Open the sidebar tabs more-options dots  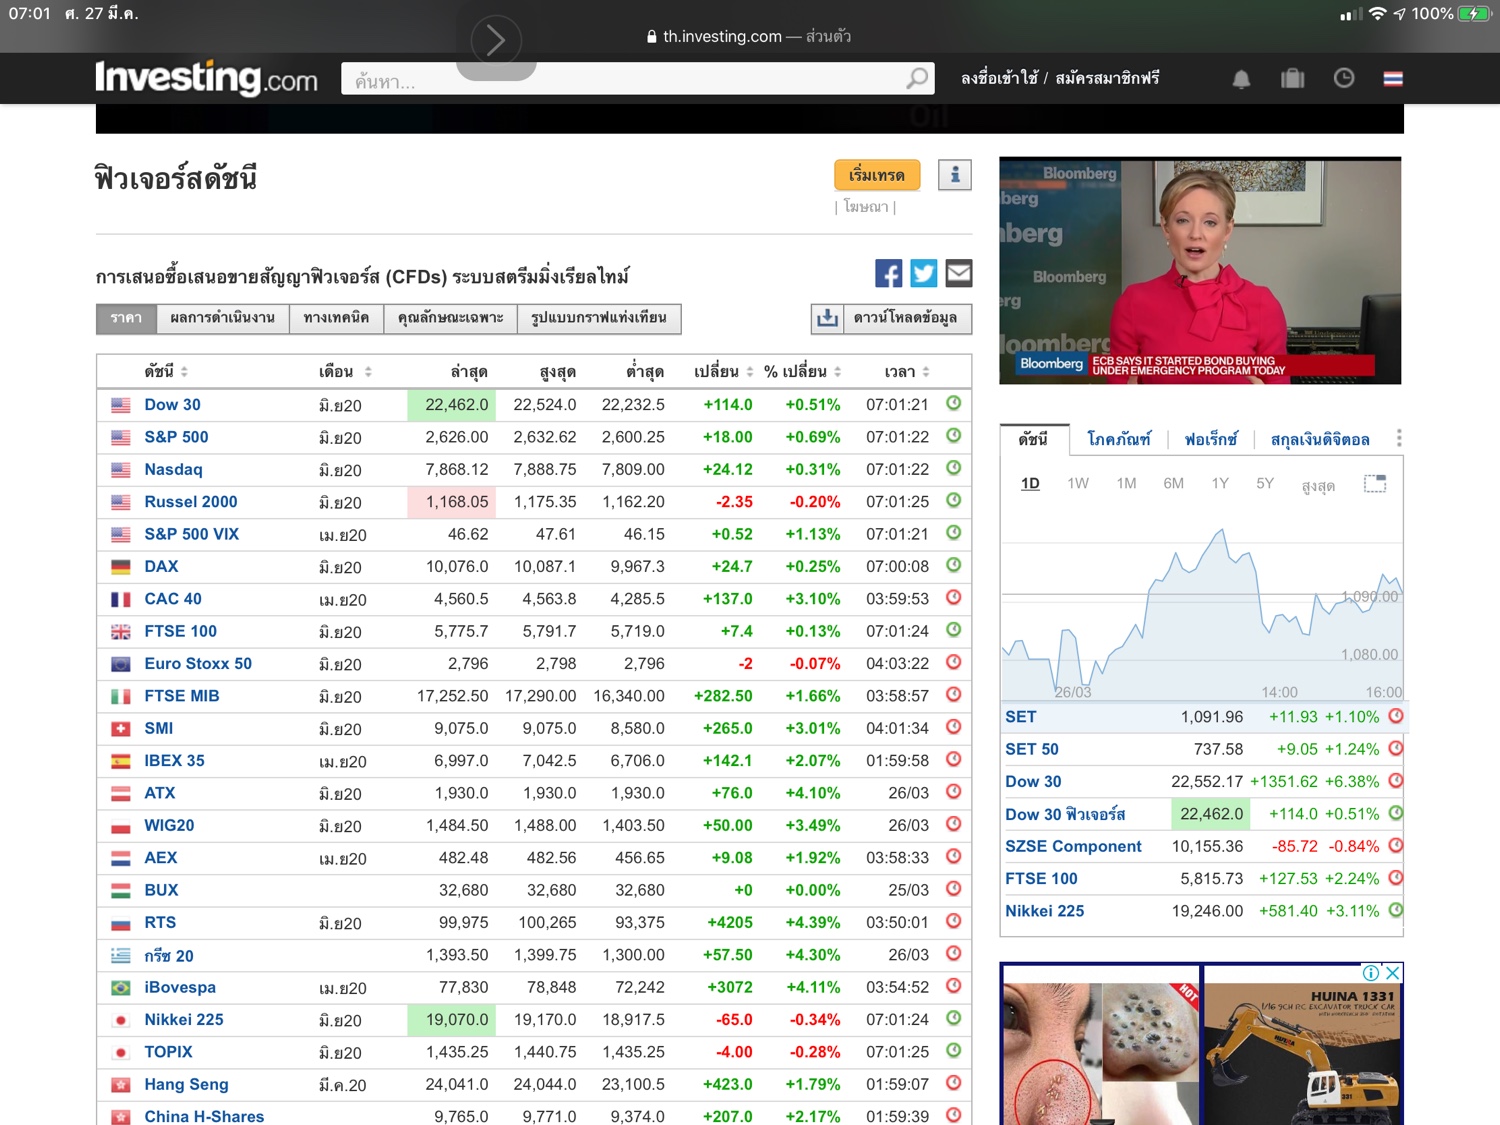pos(1398,438)
